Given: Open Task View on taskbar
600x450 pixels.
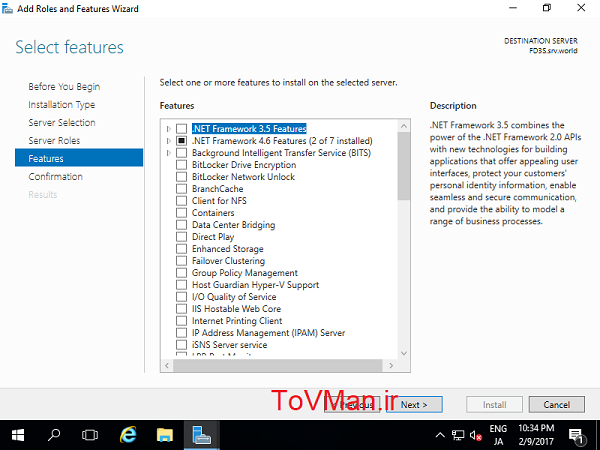Looking at the screenshot, I should (90, 435).
